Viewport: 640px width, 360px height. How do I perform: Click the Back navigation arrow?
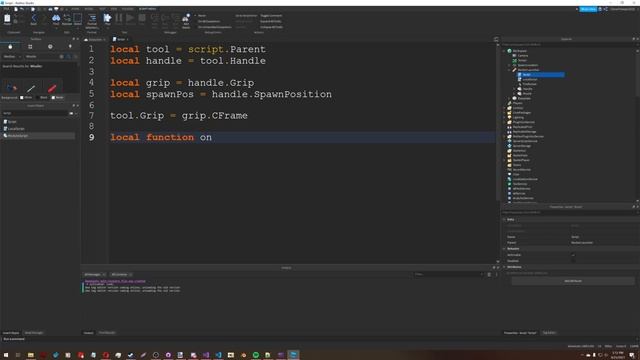click(x=34, y=18)
